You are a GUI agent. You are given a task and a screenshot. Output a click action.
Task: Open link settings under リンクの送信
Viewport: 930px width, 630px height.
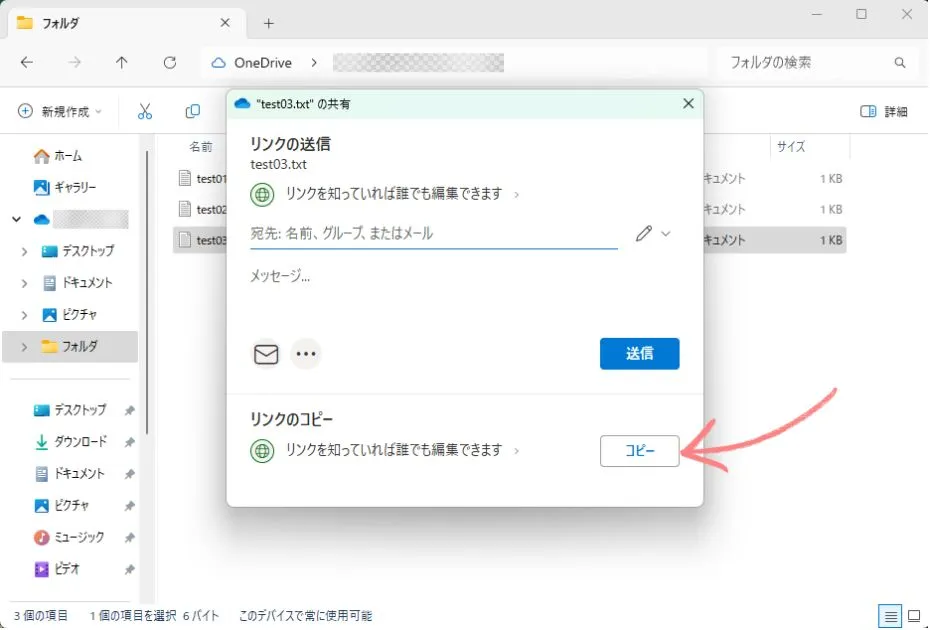[402, 194]
